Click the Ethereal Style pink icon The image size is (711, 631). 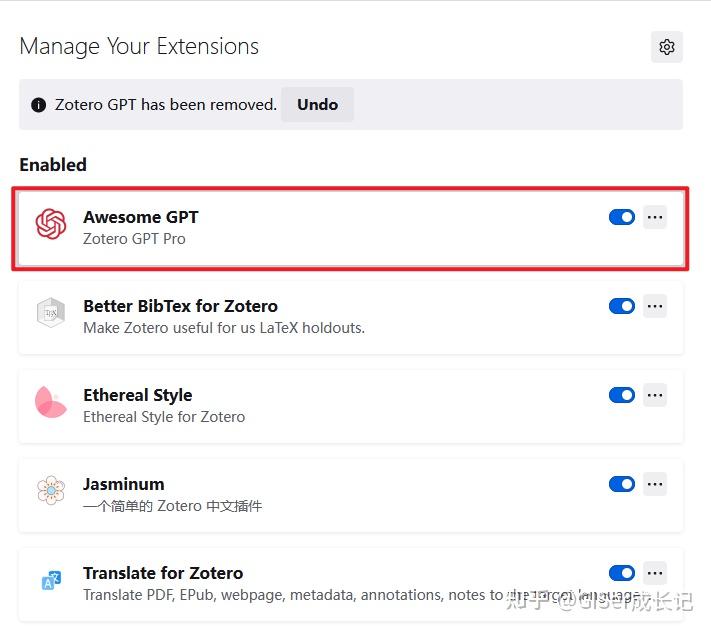point(50,402)
